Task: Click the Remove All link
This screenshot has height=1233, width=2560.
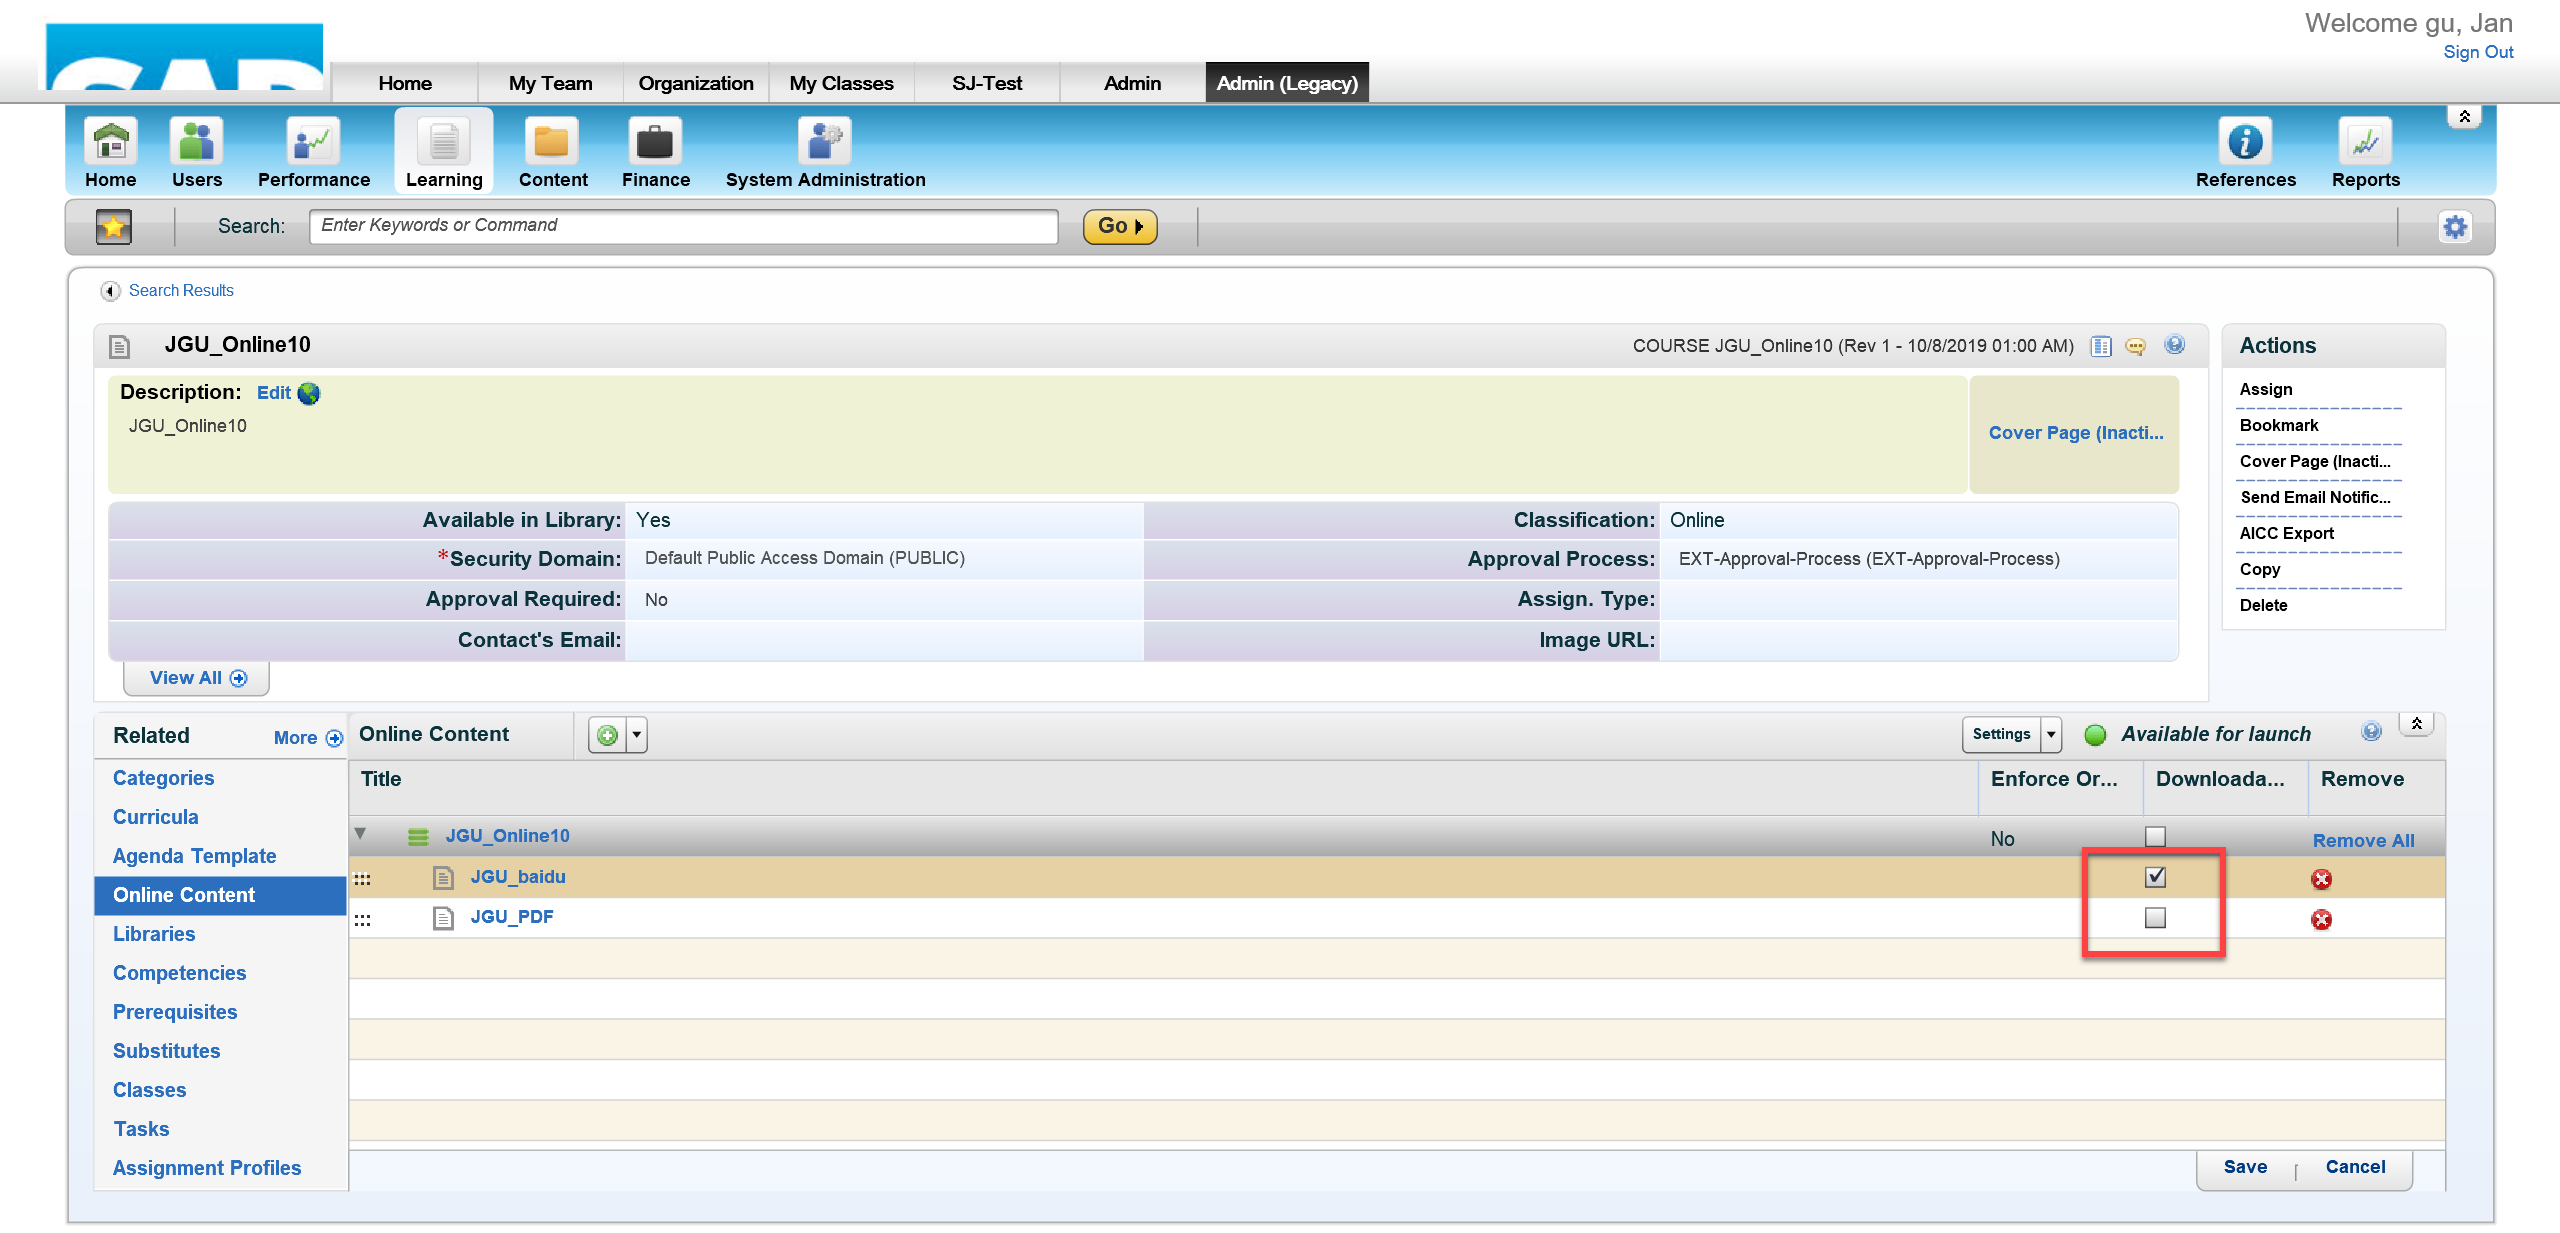Action: point(2363,841)
